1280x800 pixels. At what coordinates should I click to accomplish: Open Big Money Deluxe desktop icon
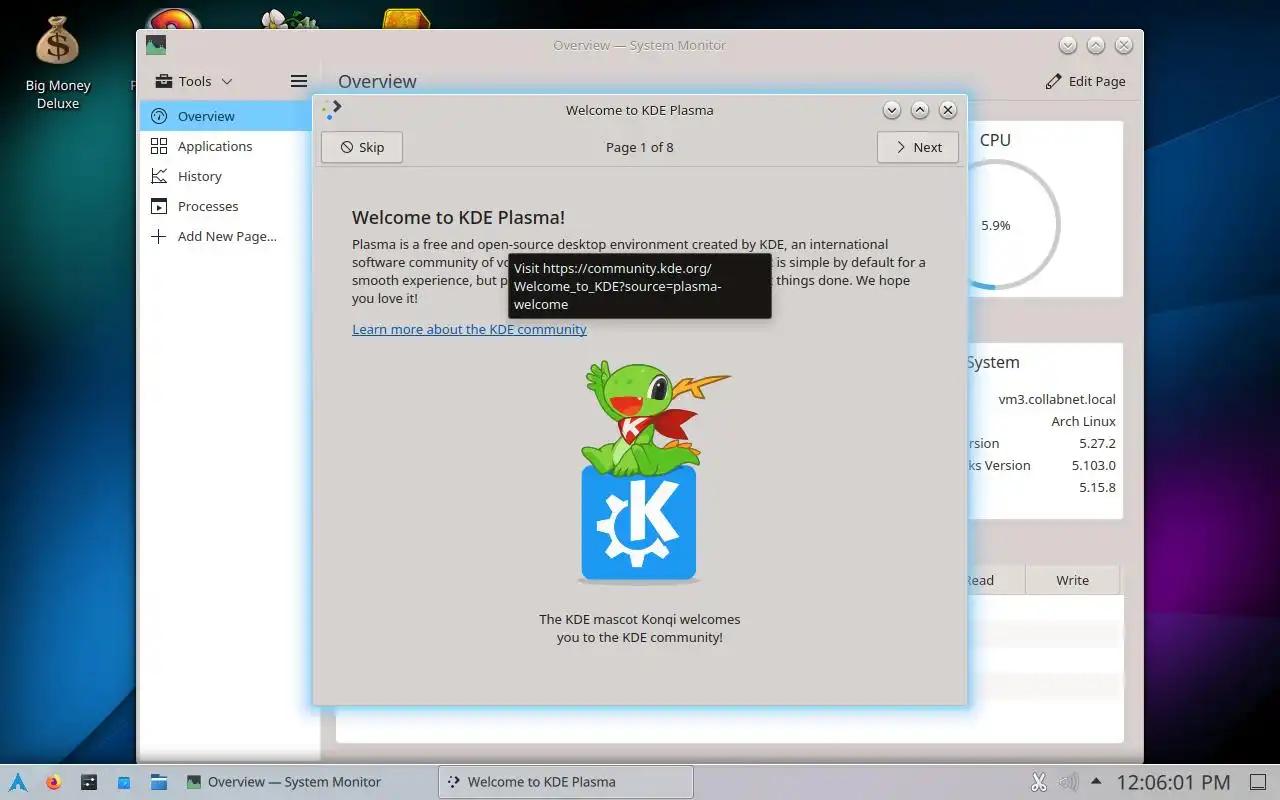(57, 62)
